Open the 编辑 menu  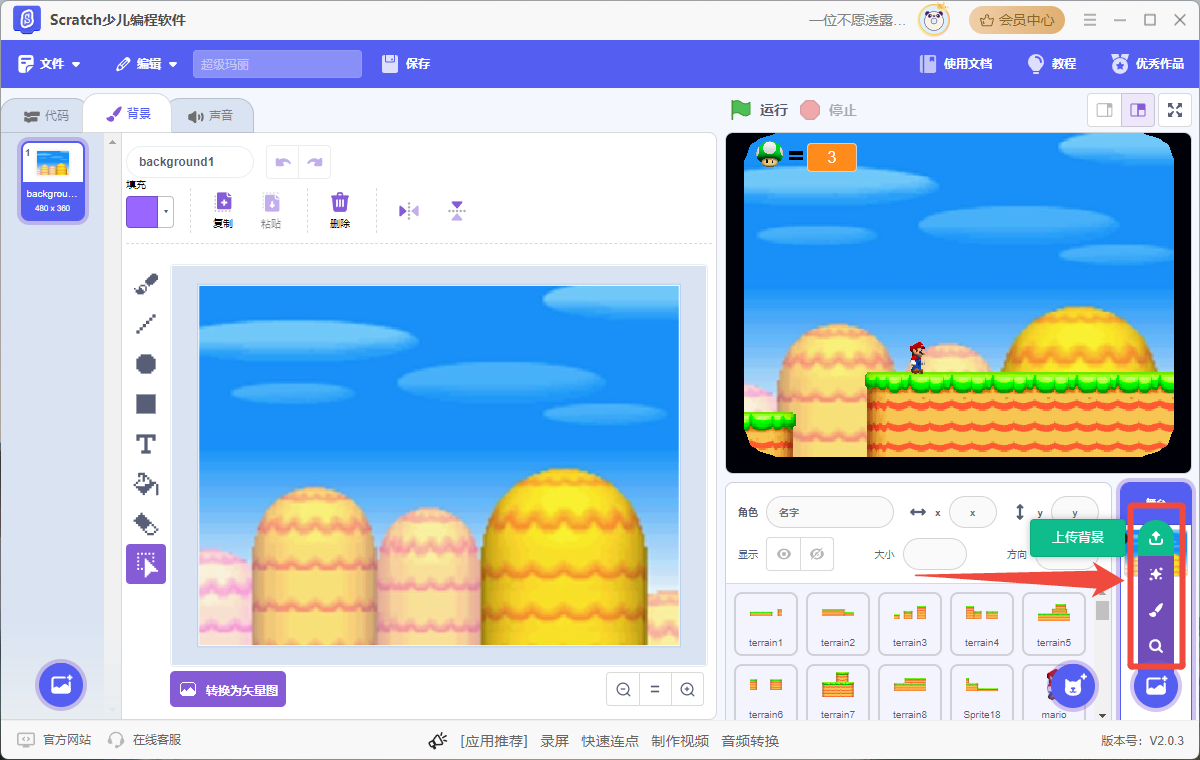click(x=147, y=64)
